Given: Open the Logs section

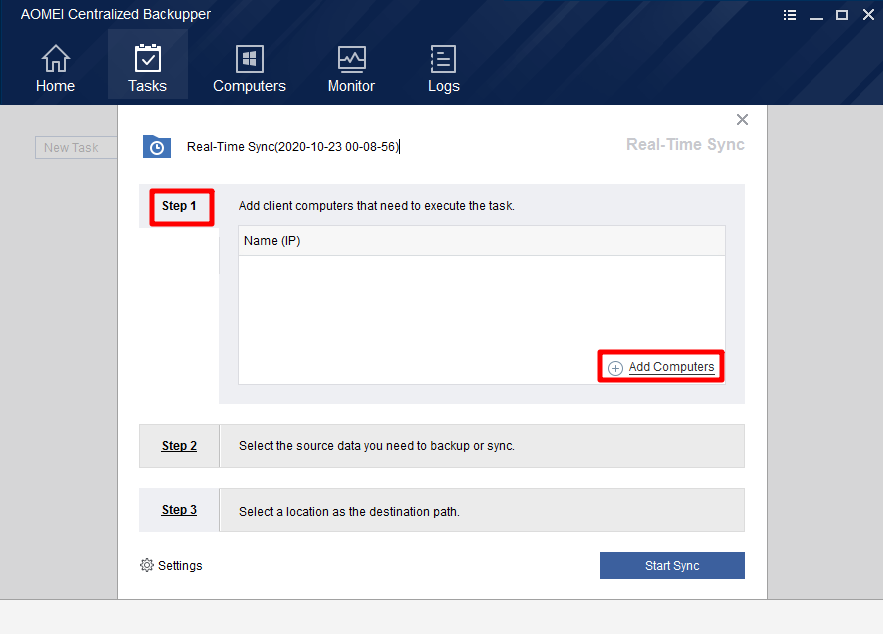Looking at the screenshot, I should pyautogui.click(x=444, y=68).
